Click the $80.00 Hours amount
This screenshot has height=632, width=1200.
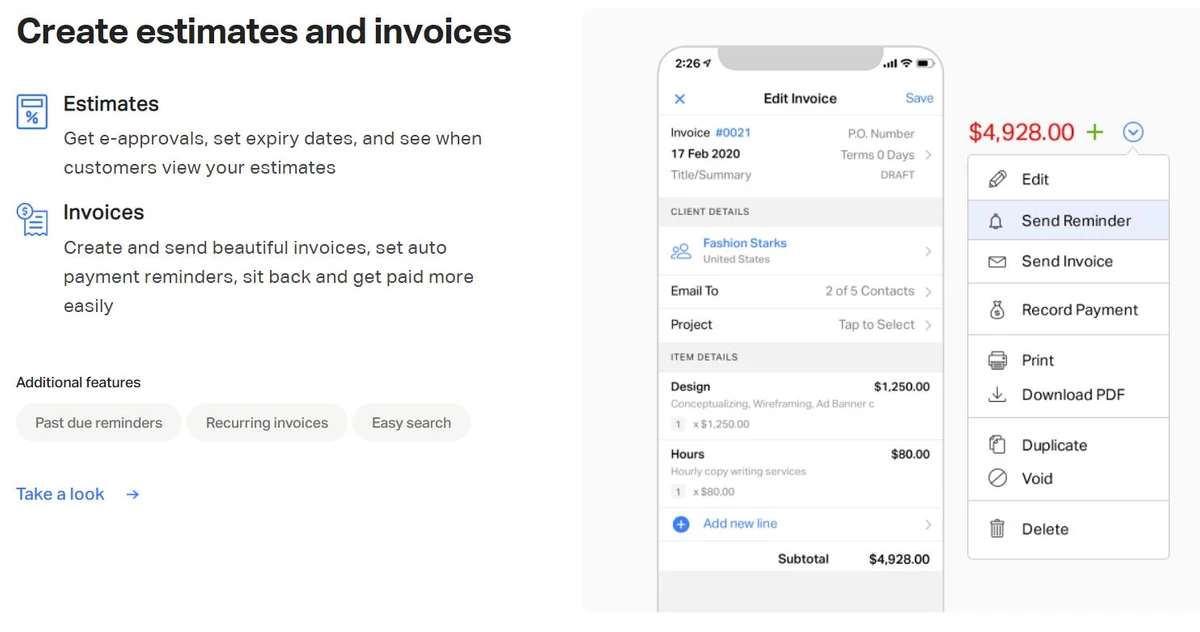(x=910, y=454)
